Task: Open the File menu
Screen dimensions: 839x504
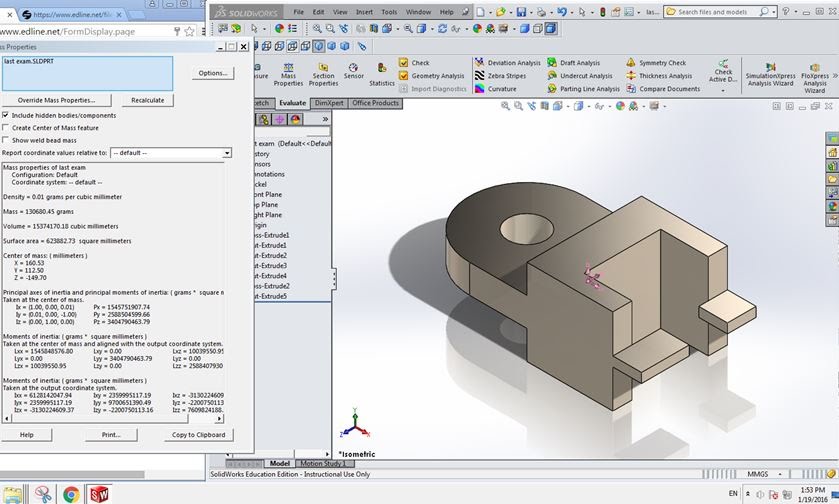Action: 298,12
